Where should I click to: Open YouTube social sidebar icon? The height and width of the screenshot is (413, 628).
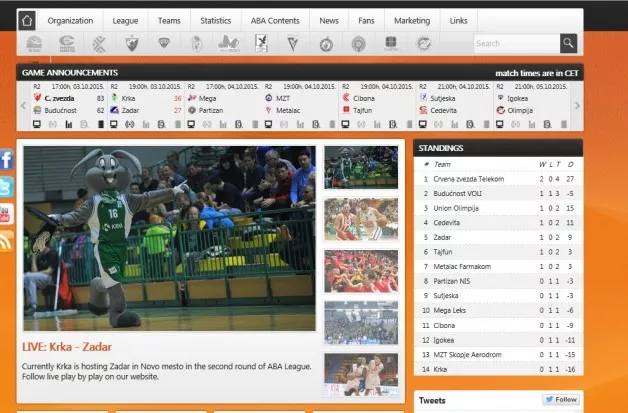(x=6, y=214)
